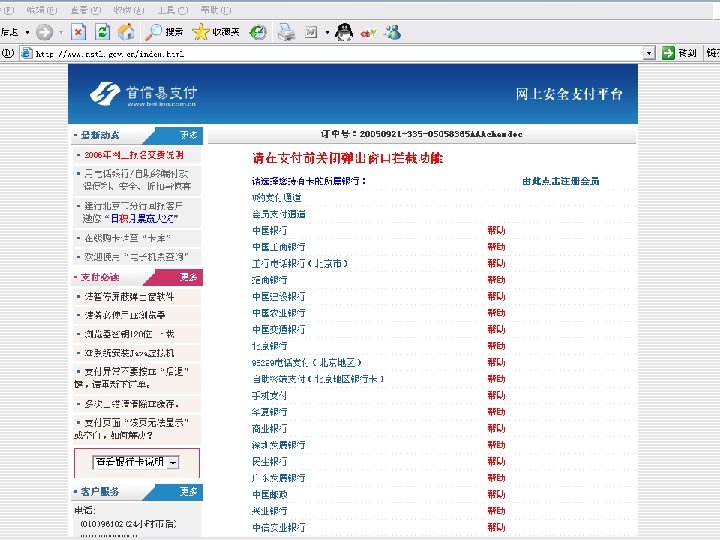Open the 收藏(A) menu

click(x=129, y=10)
